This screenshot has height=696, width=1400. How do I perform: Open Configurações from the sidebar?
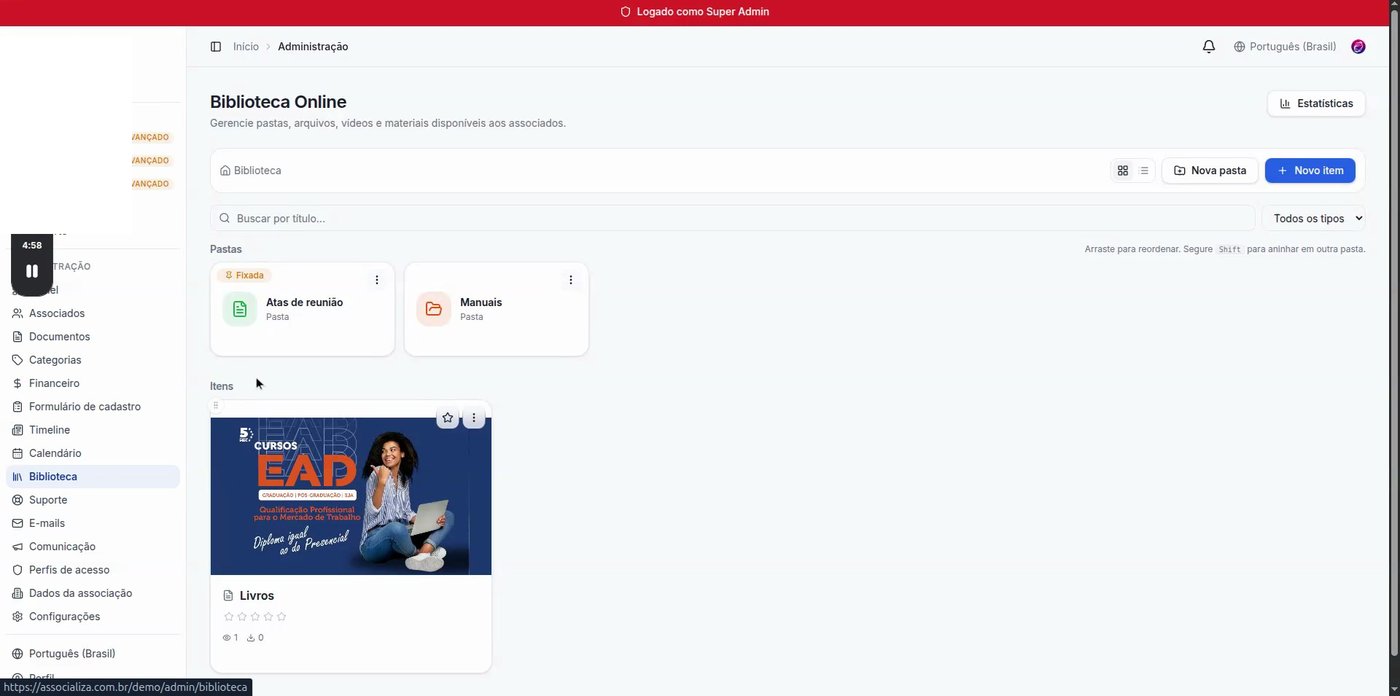[x=64, y=616]
